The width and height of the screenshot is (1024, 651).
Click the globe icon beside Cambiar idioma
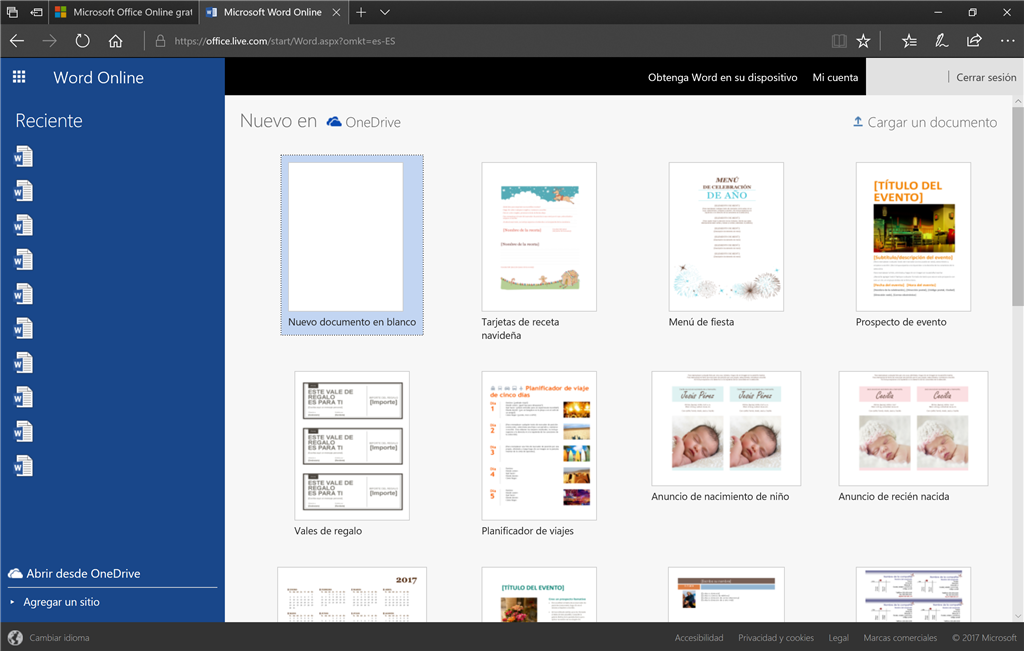(x=15, y=638)
